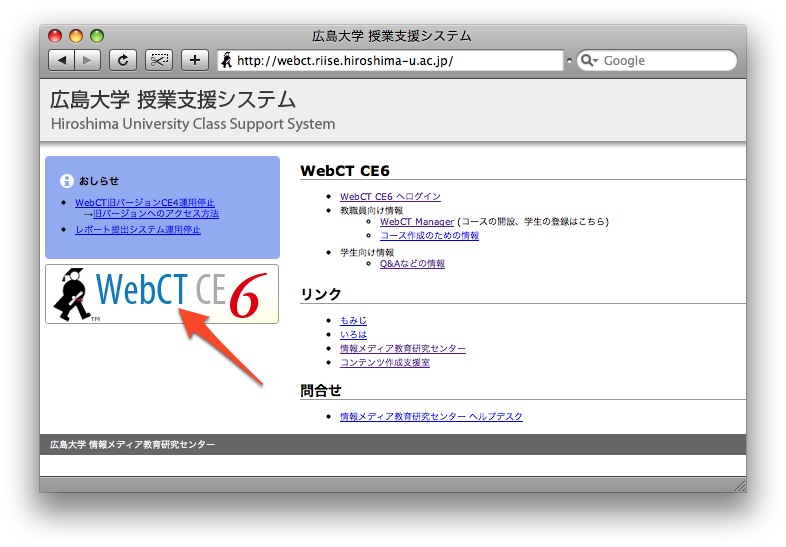Go forward with the forward arrow

(87, 61)
